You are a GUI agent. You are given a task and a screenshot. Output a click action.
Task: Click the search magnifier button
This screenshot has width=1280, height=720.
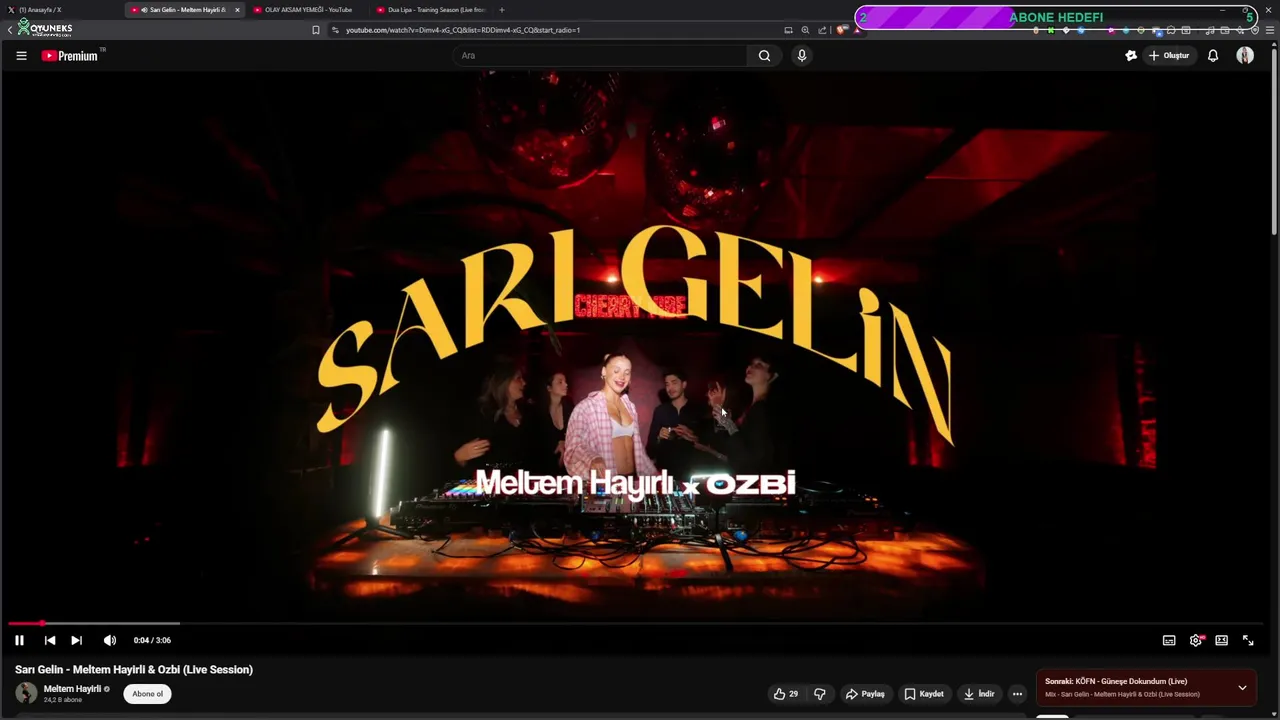[764, 56]
